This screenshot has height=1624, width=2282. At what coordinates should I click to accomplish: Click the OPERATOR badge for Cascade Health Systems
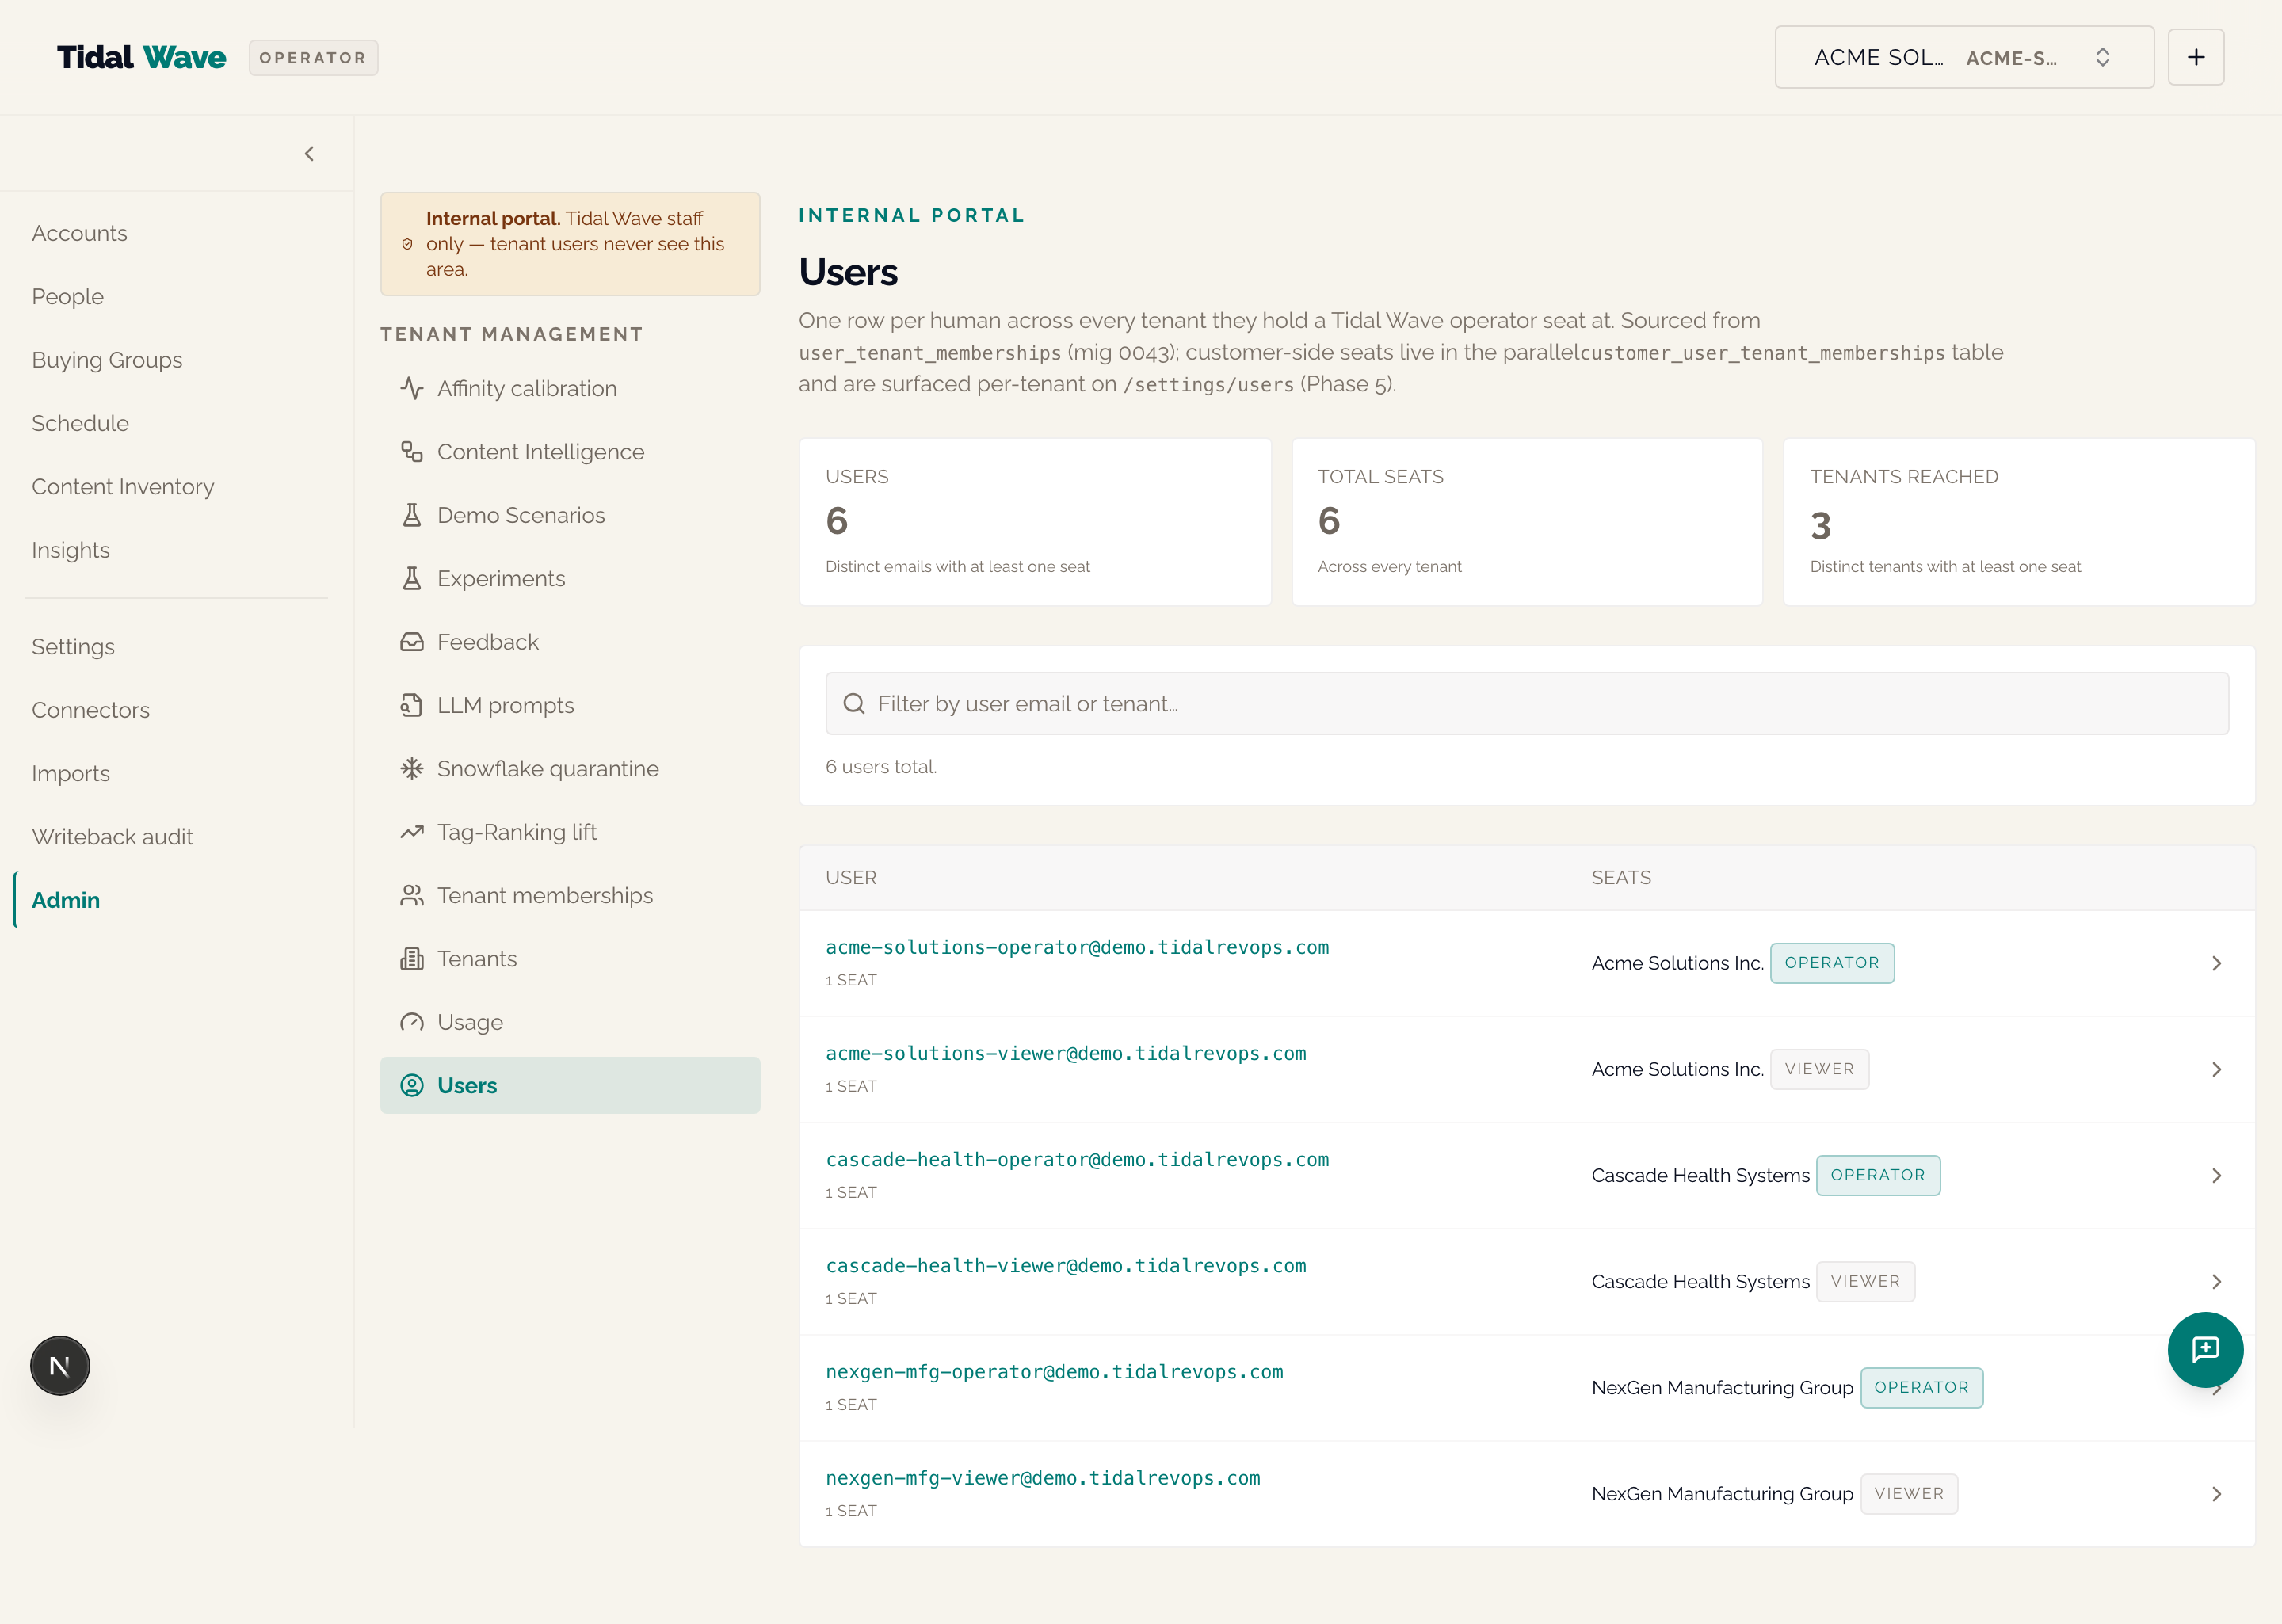click(1877, 1175)
